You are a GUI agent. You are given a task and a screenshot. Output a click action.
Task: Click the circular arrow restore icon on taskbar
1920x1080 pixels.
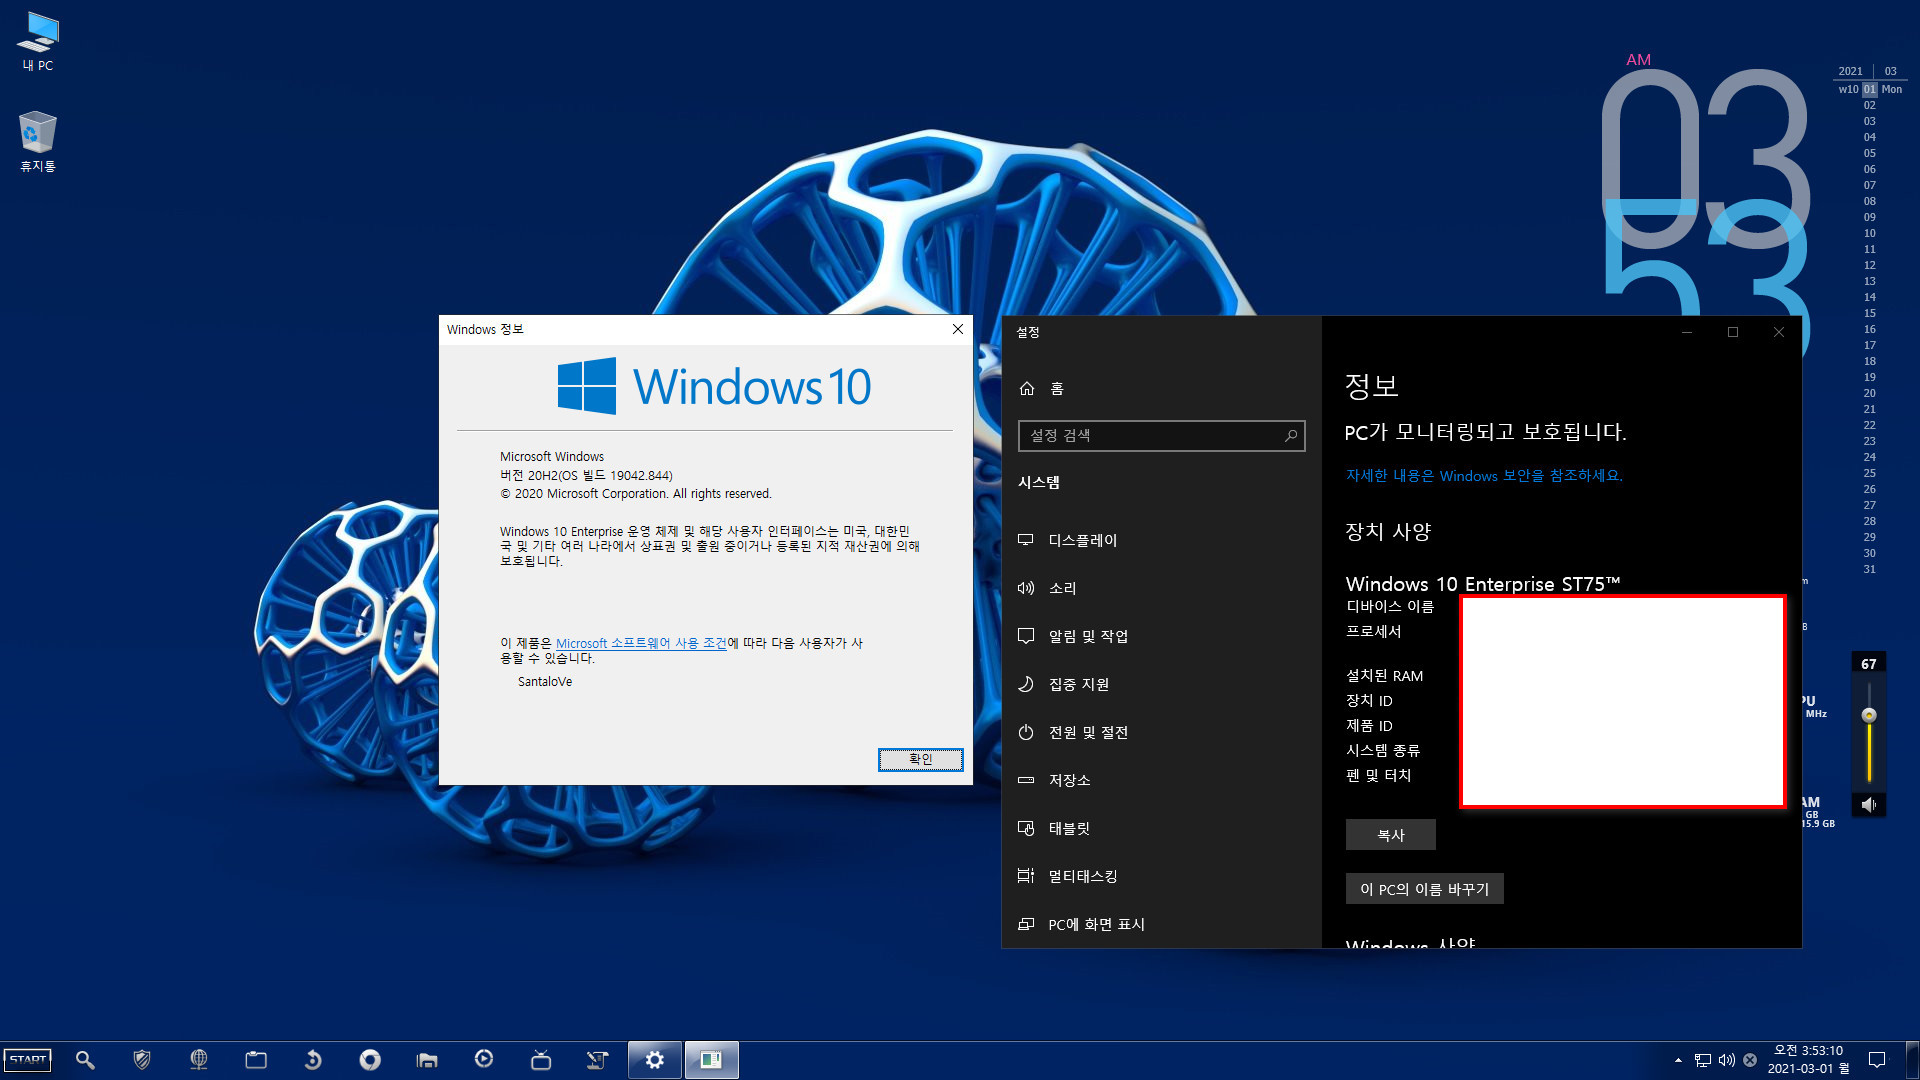[x=313, y=1060]
